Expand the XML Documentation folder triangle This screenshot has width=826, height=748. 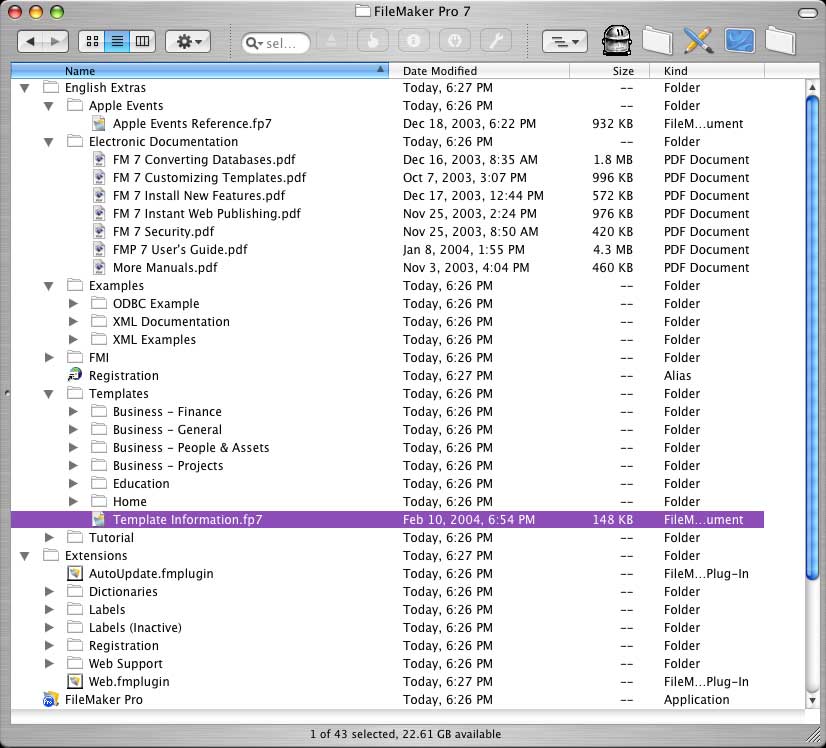pyautogui.click(x=73, y=321)
